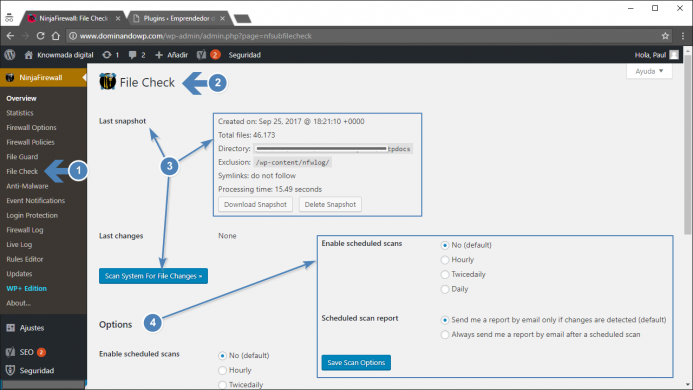The width and height of the screenshot is (693, 390).
Task: Open comments bubble in admin bar
Action: pyautogui.click(x=132, y=55)
